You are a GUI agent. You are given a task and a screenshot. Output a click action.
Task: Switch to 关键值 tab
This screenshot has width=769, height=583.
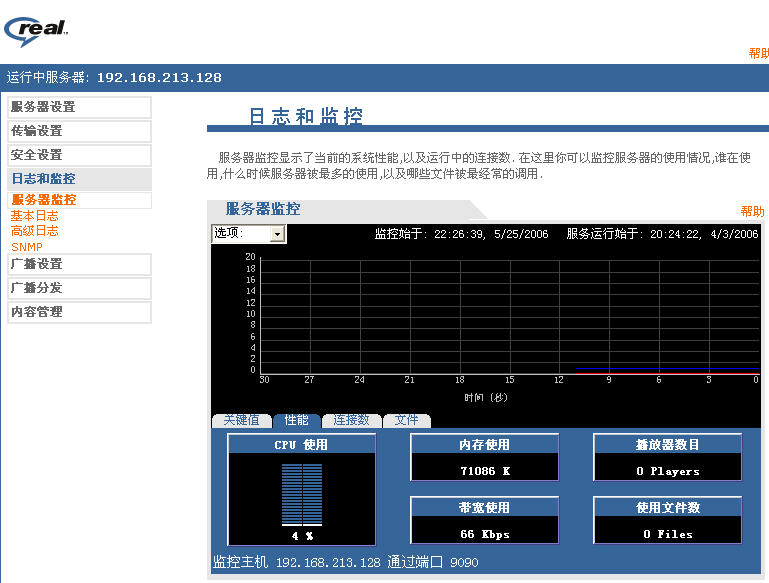[x=241, y=420]
